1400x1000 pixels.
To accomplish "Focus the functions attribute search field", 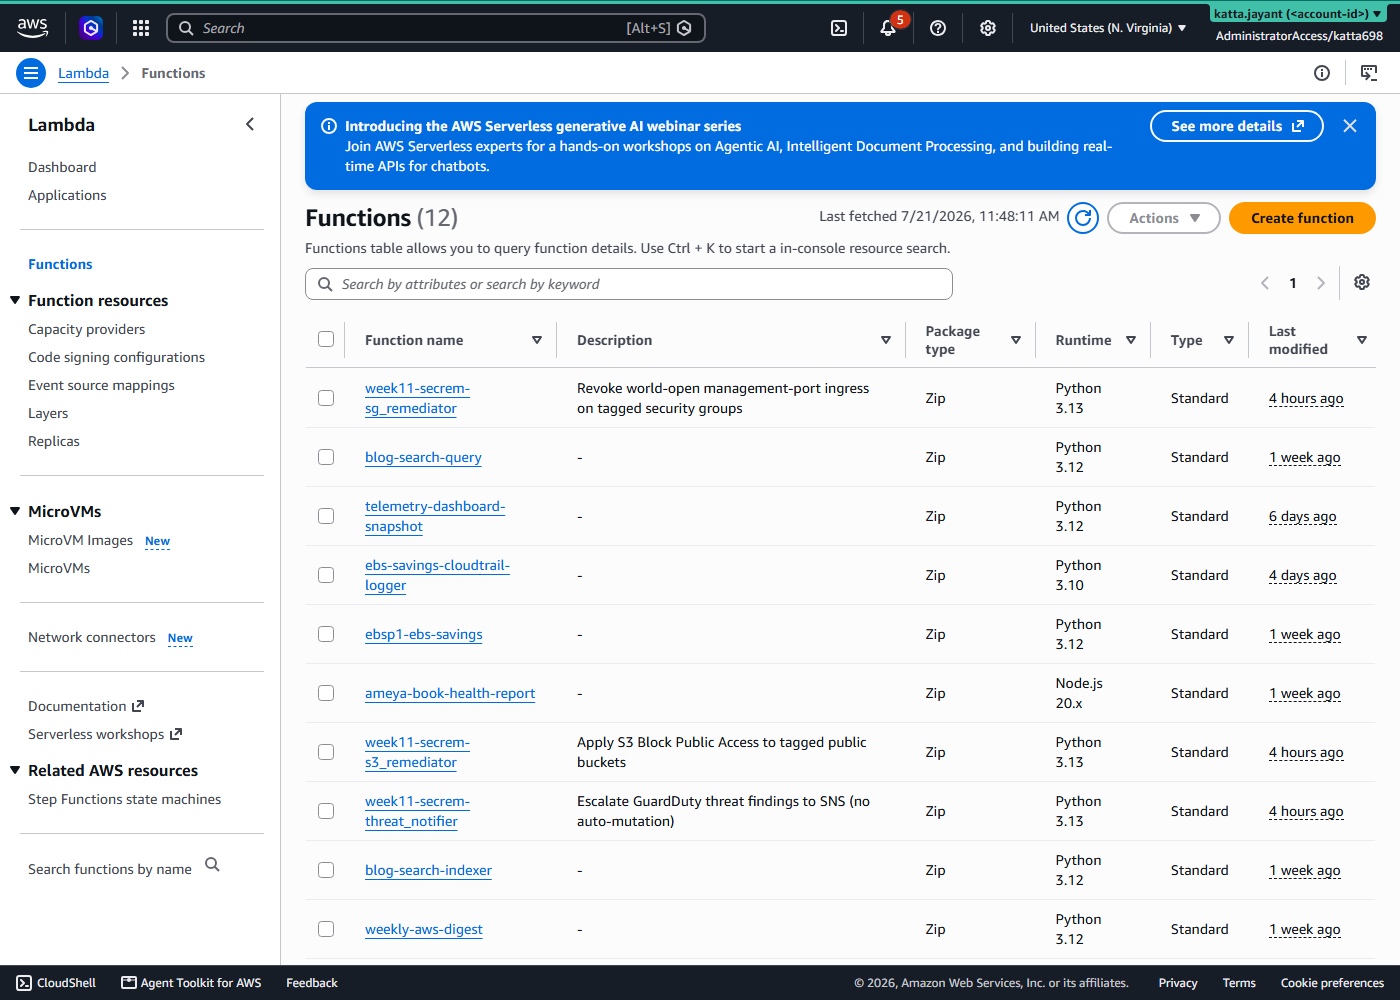I will [x=628, y=284].
